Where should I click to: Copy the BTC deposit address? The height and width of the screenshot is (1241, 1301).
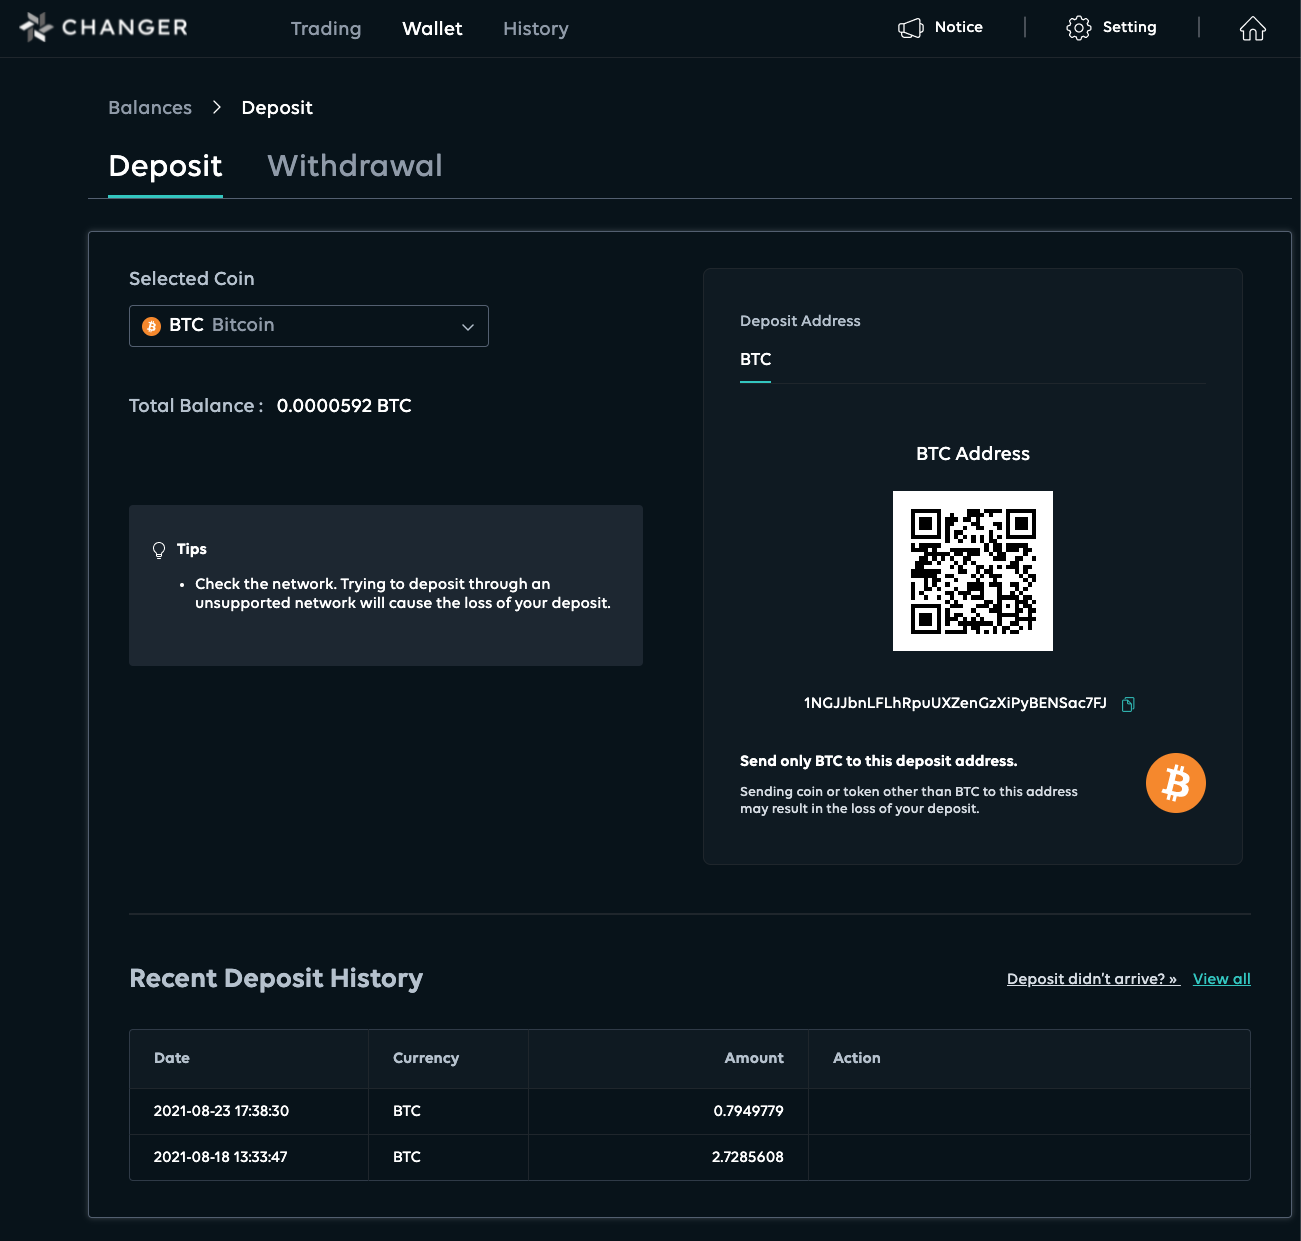pos(1128,704)
